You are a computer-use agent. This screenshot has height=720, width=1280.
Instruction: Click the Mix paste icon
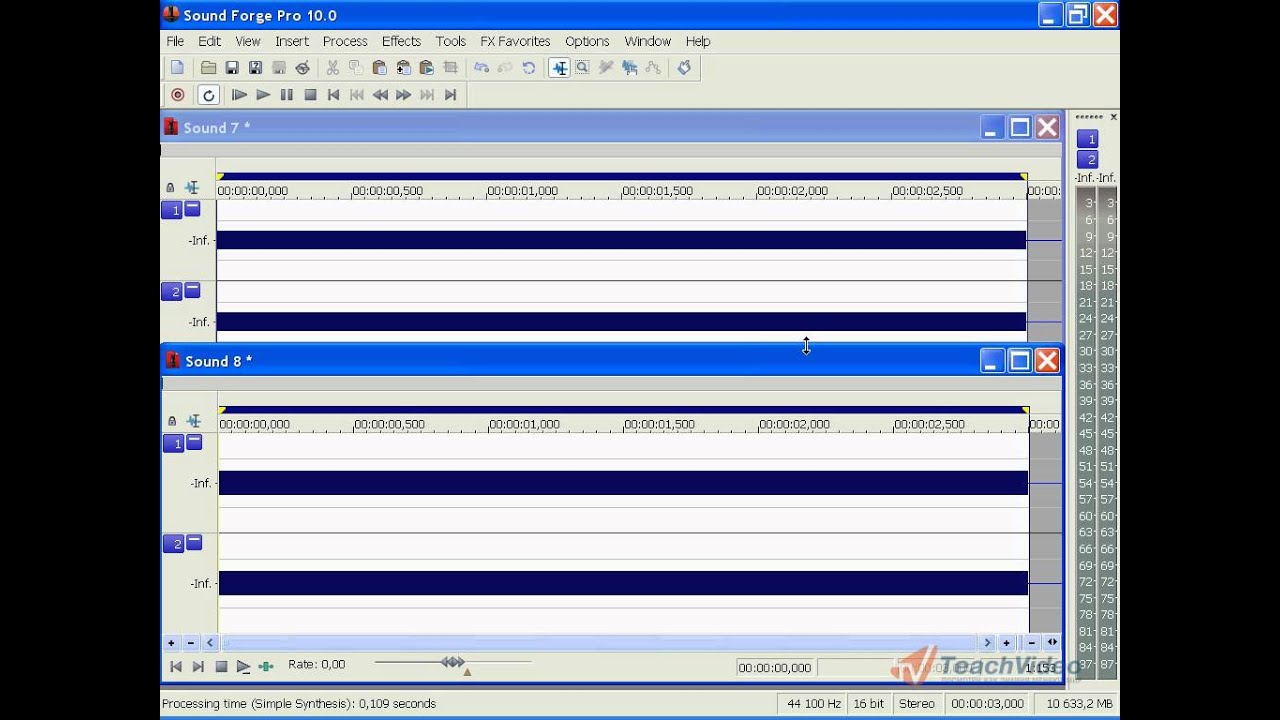point(403,68)
